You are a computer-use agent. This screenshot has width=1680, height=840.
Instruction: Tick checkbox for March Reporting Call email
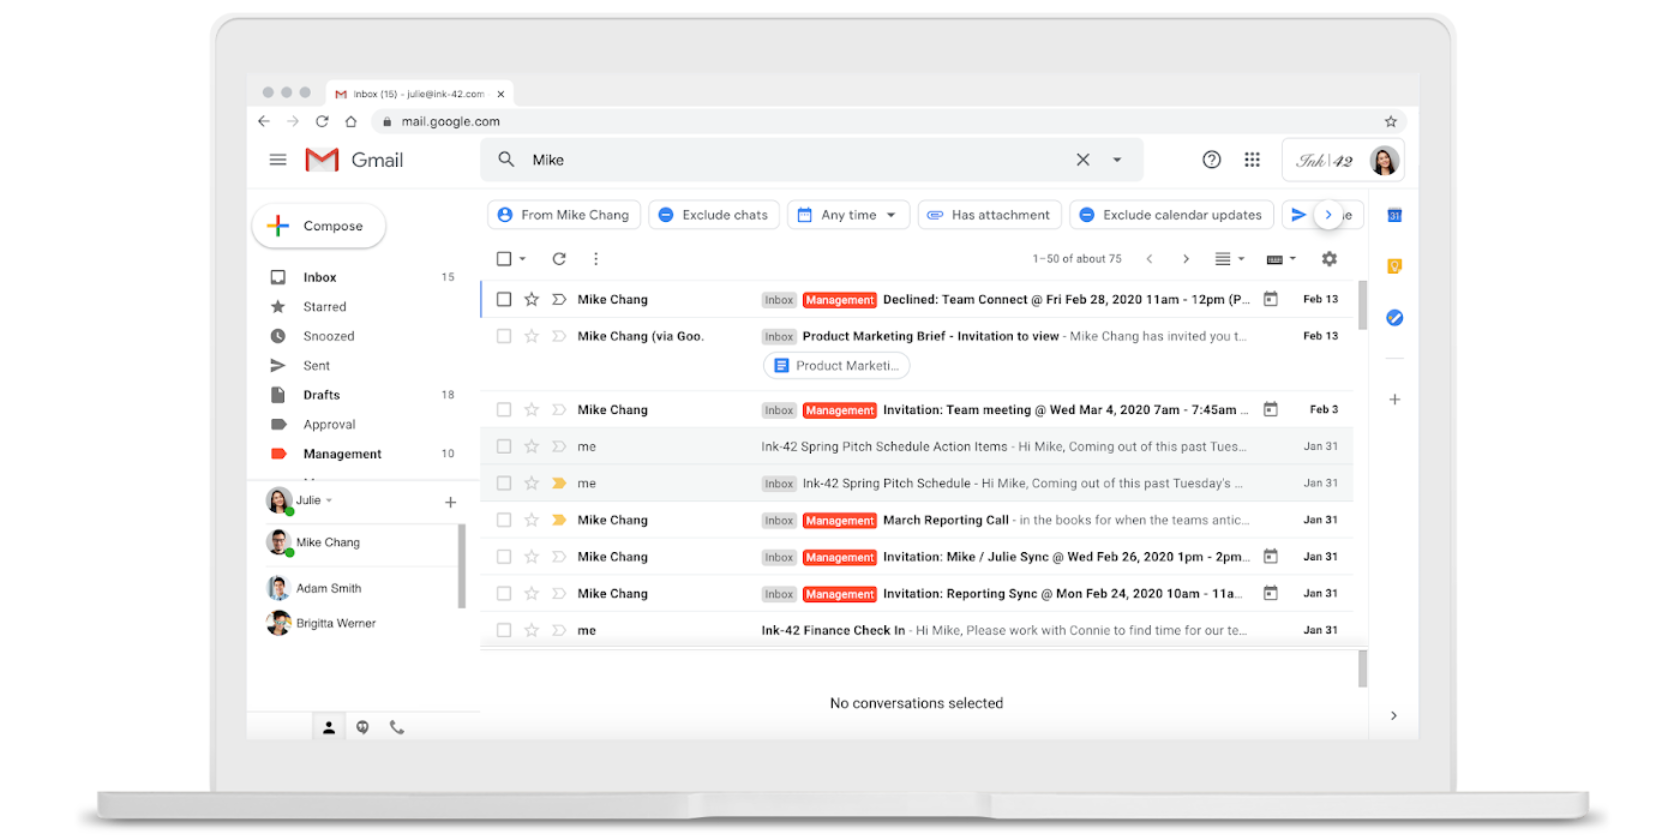504,520
